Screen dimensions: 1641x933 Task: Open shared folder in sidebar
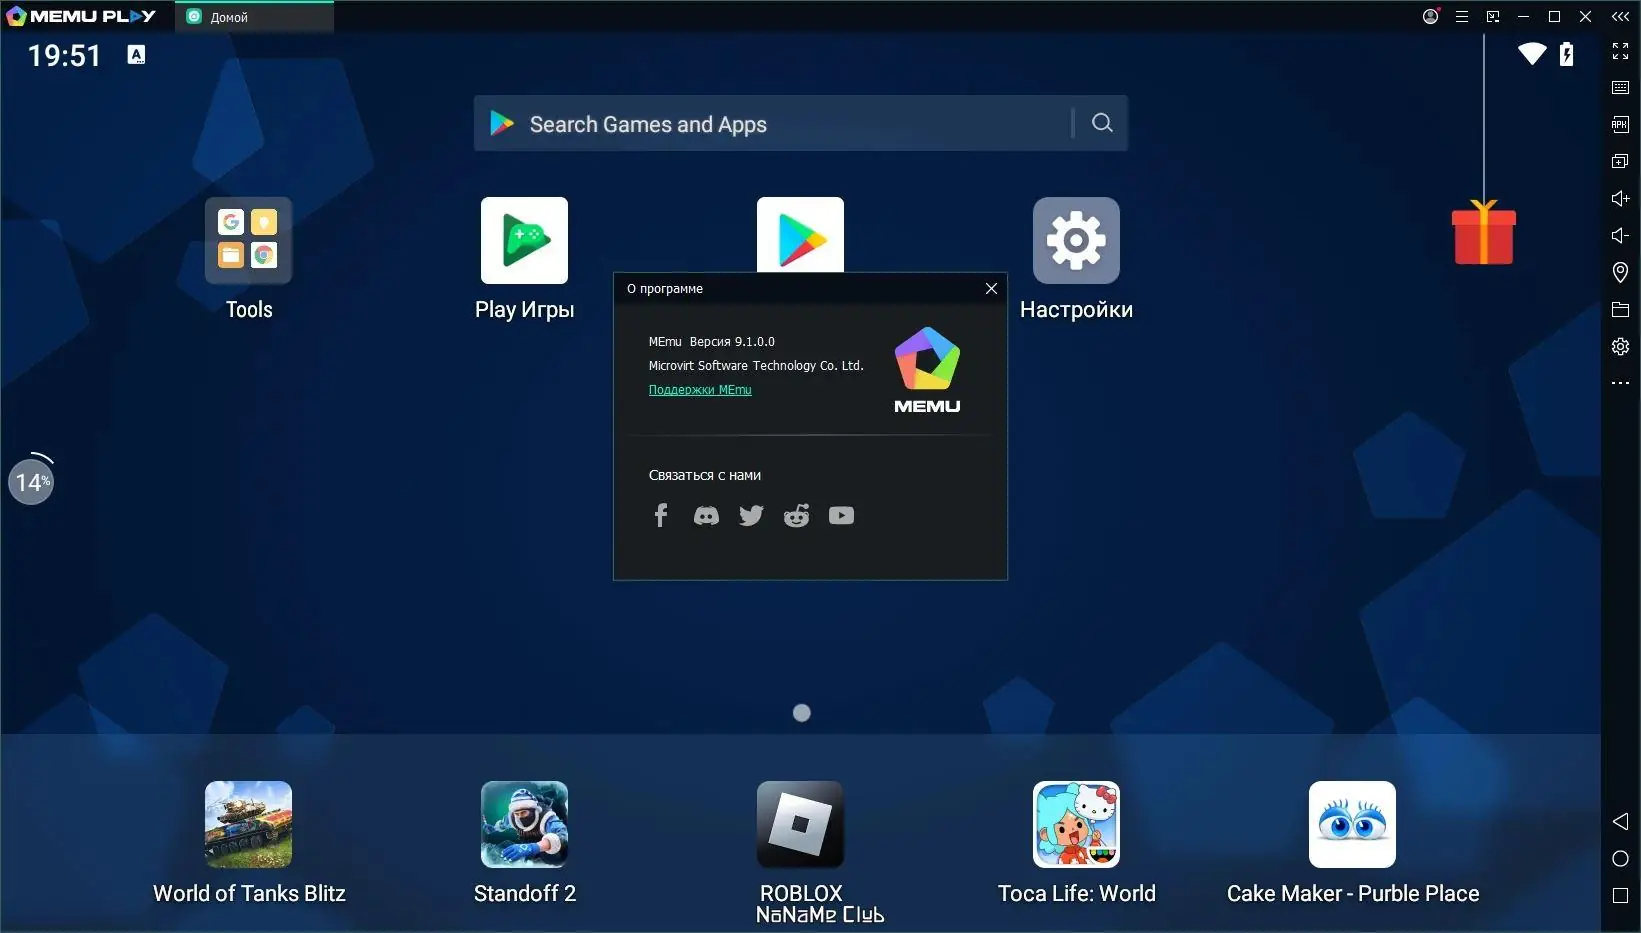click(x=1621, y=309)
